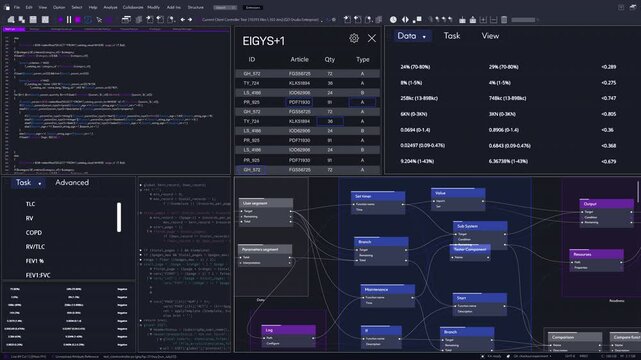Open the Analyze menu
This screenshot has height=360, width=641.
pyautogui.click(x=110, y=7)
